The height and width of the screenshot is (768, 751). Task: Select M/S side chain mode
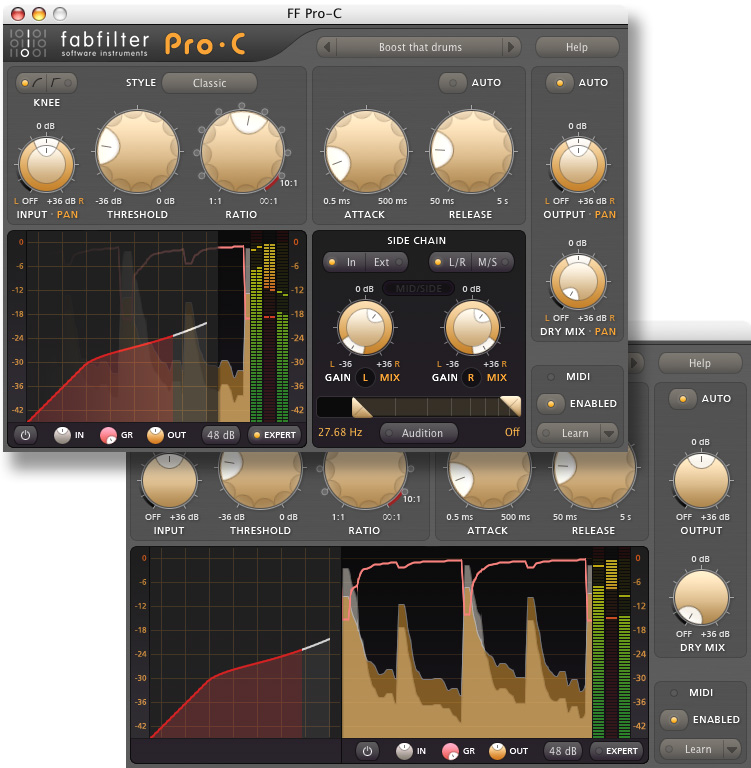click(493, 262)
